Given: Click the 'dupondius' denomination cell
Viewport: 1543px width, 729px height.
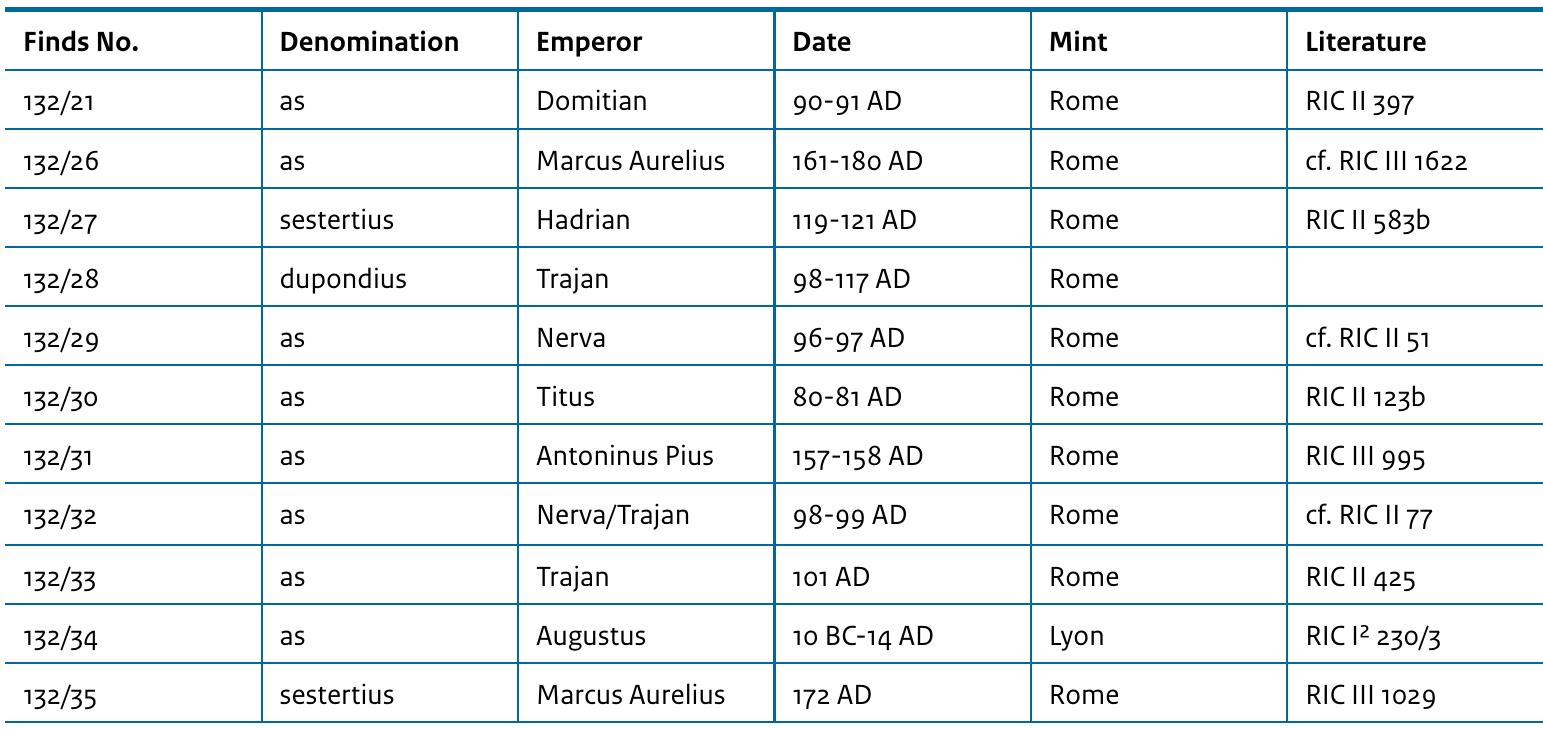Looking at the screenshot, I should tap(343, 279).
